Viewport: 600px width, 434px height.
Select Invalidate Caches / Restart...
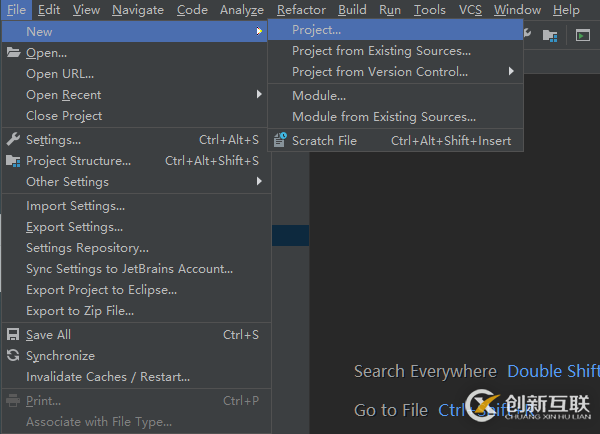tap(107, 377)
